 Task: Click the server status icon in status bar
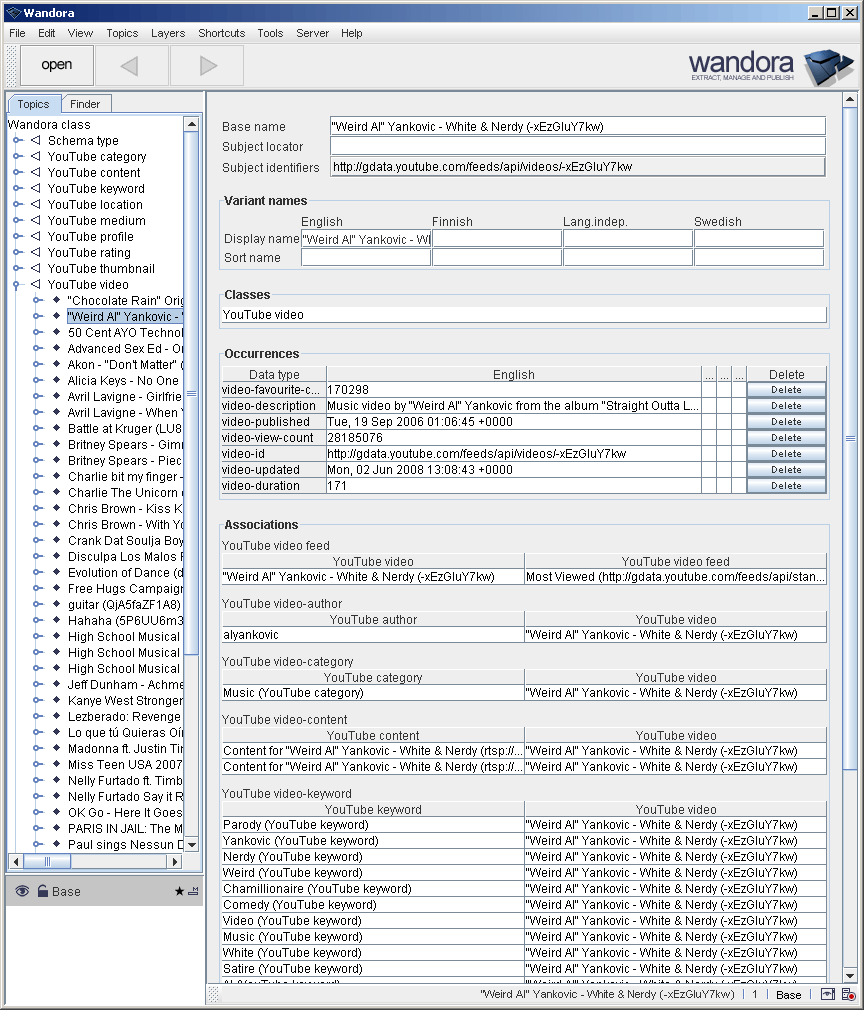tap(848, 995)
